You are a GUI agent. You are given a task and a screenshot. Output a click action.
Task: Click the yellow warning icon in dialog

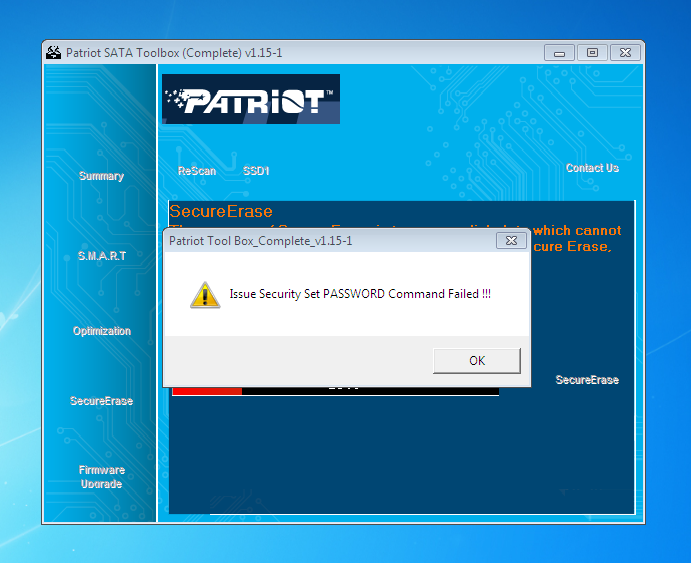tap(205, 295)
